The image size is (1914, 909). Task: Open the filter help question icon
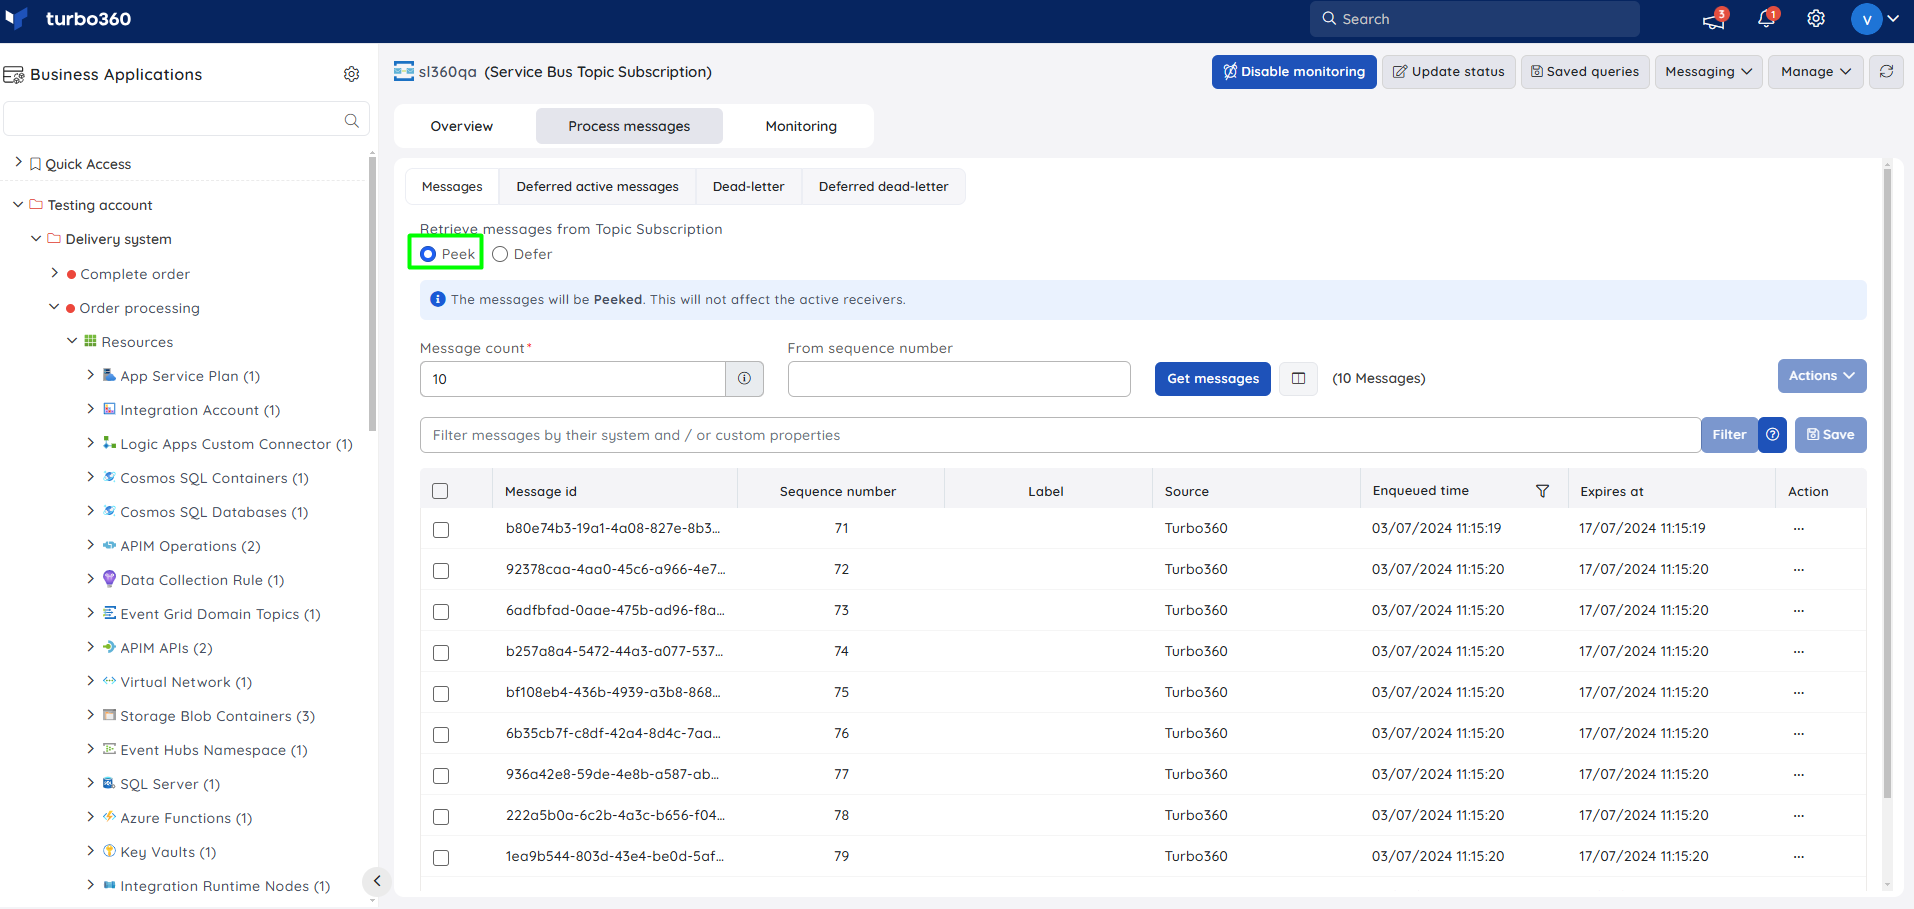click(x=1772, y=435)
